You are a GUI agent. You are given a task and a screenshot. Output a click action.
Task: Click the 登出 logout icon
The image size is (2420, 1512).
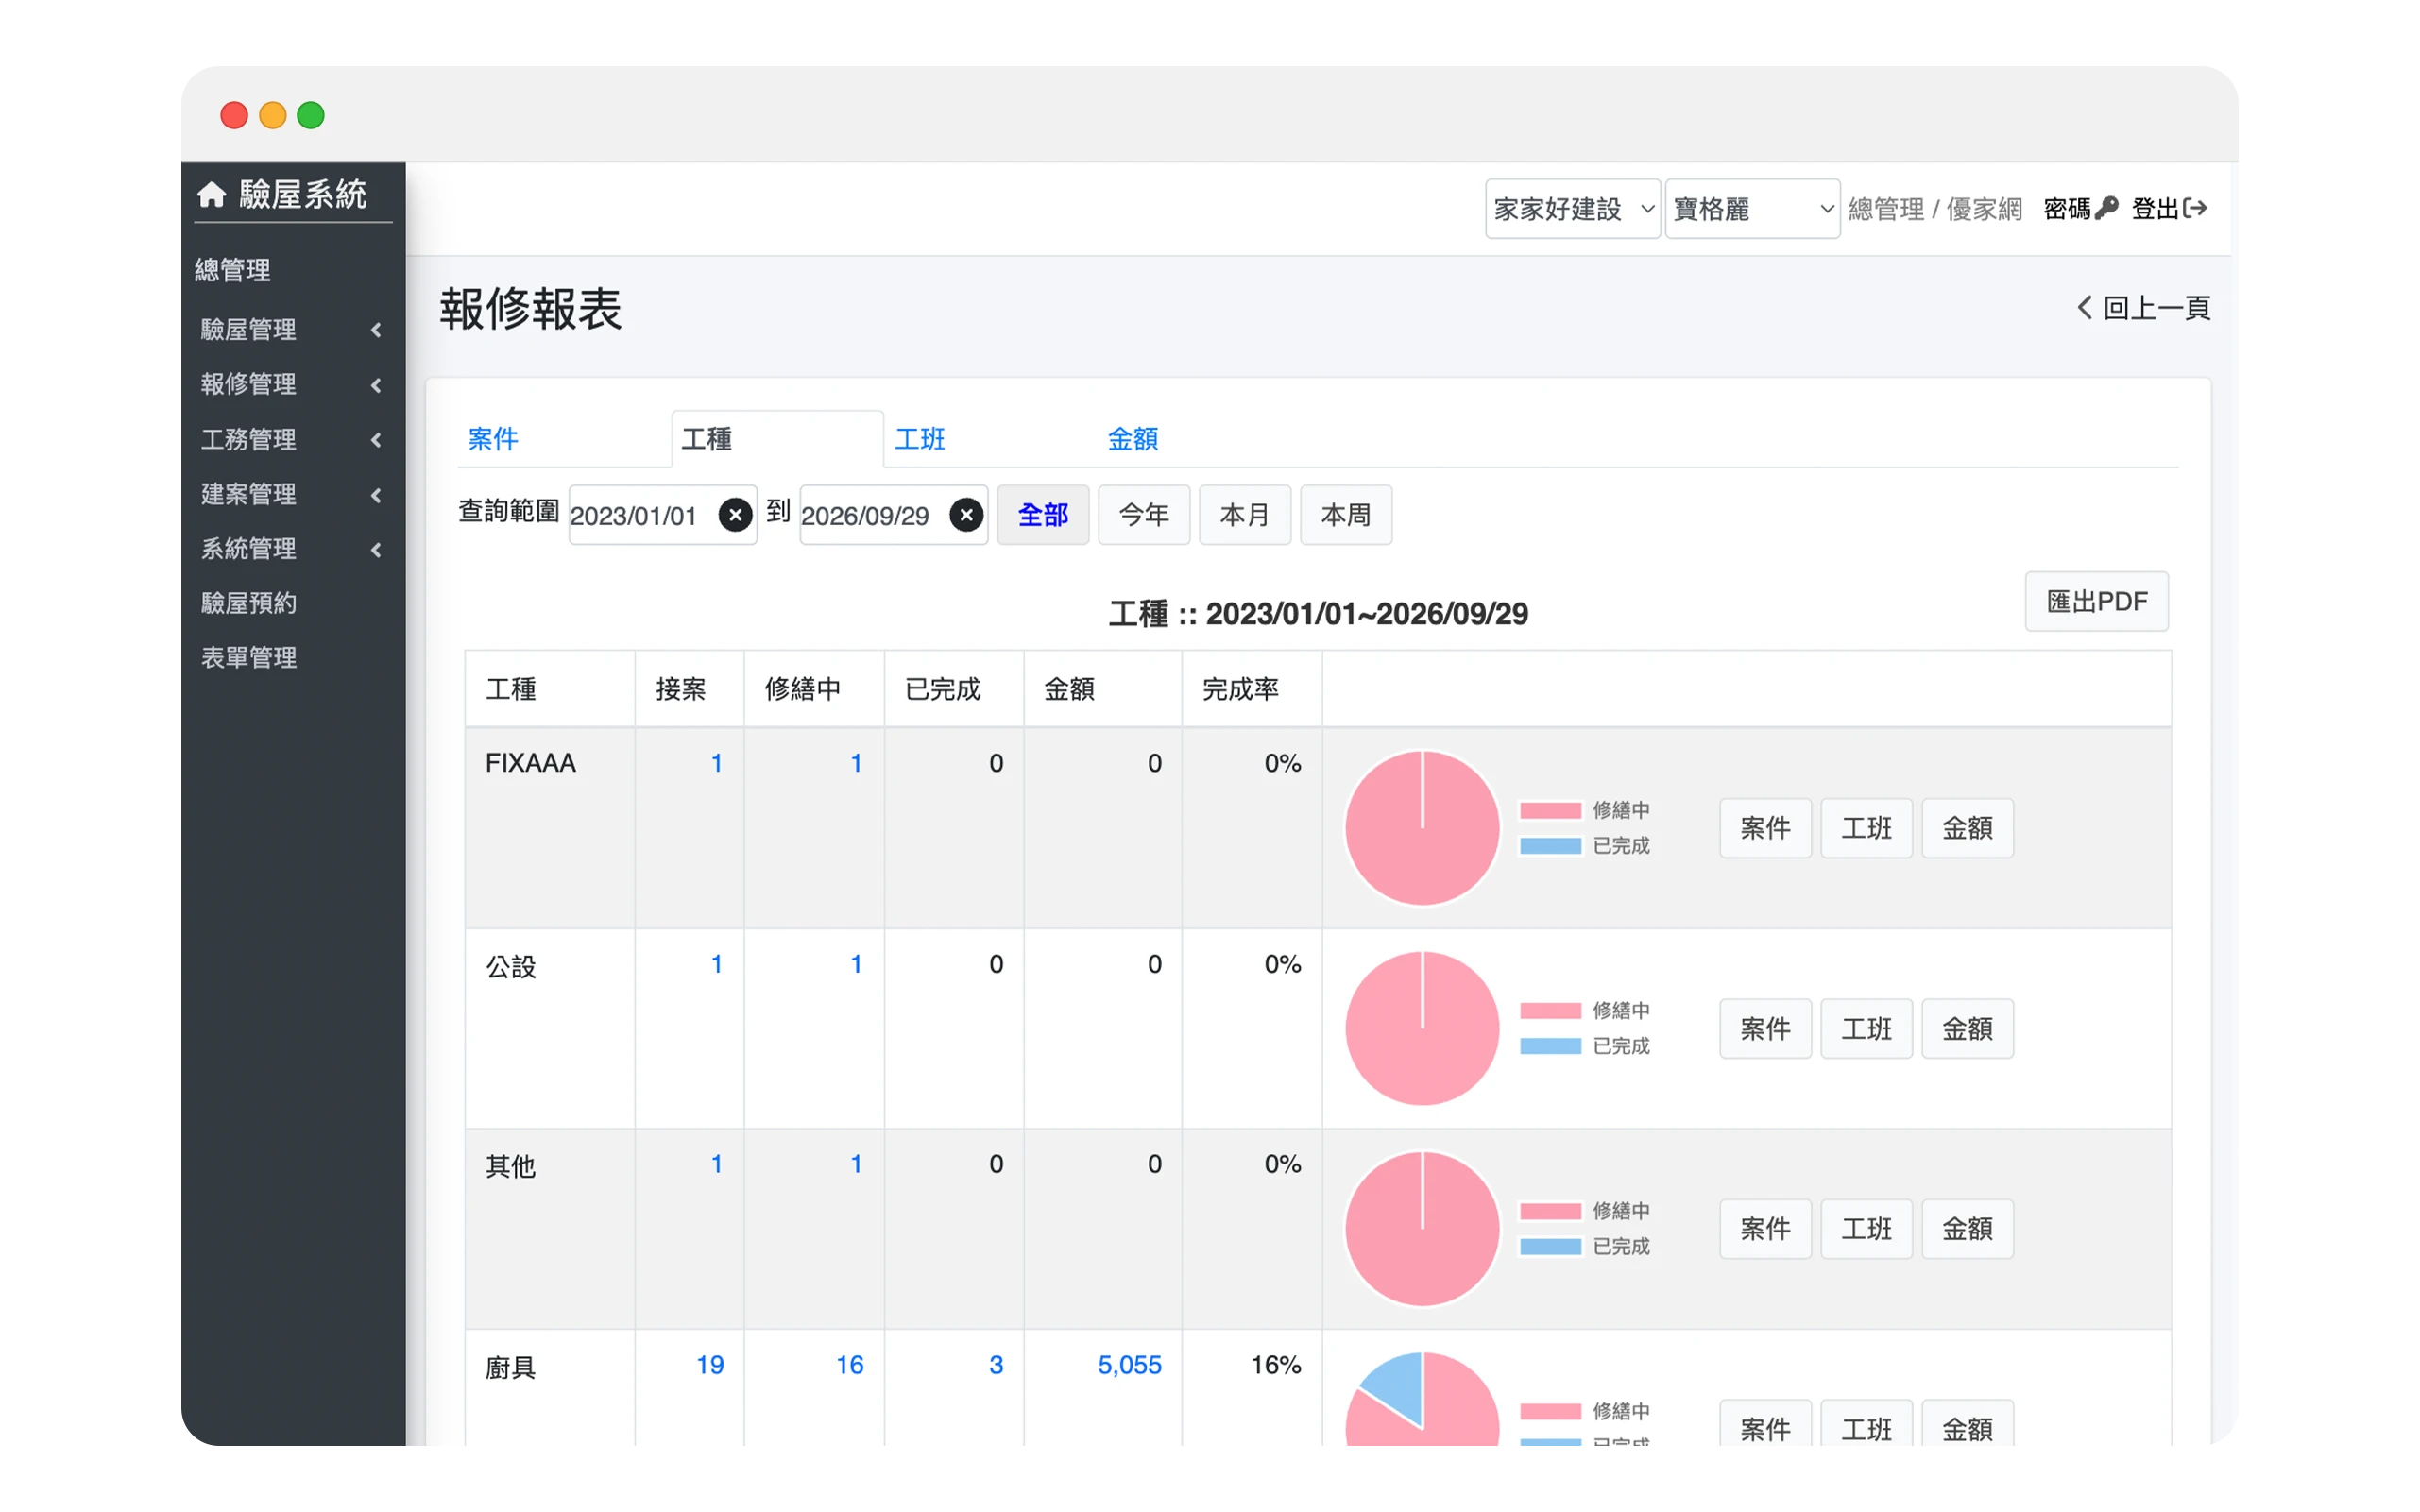2194,208
